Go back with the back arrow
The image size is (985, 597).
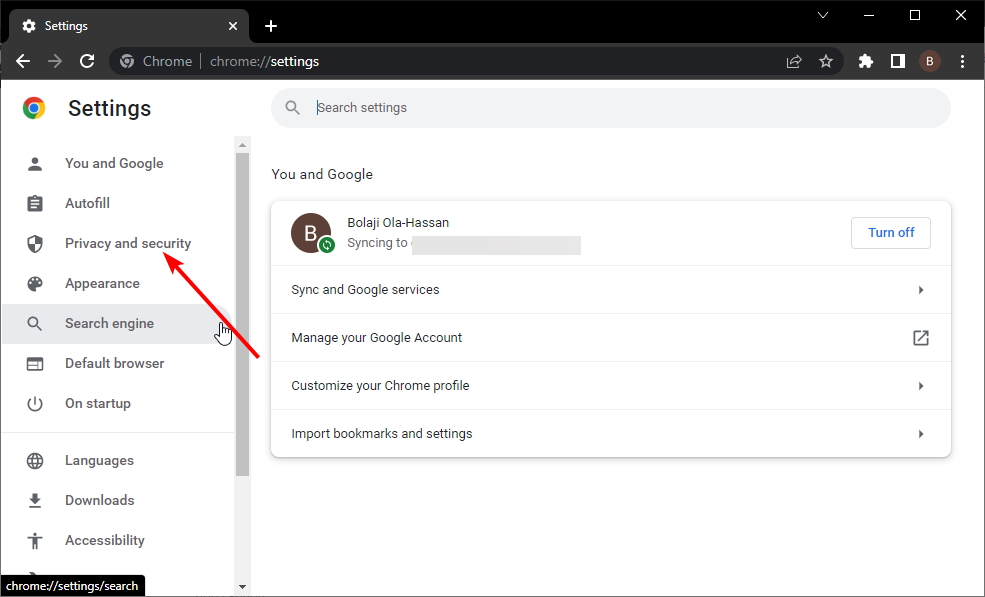pyautogui.click(x=23, y=61)
